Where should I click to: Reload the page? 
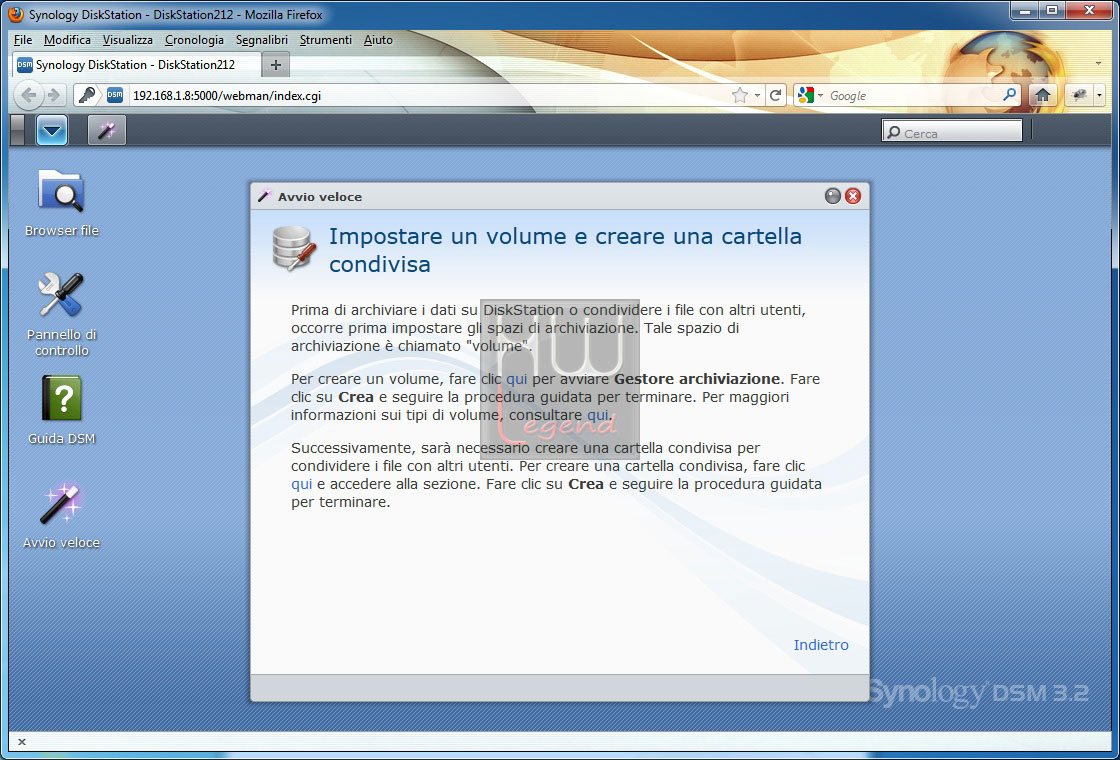pyautogui.click(x=775, y=95)
